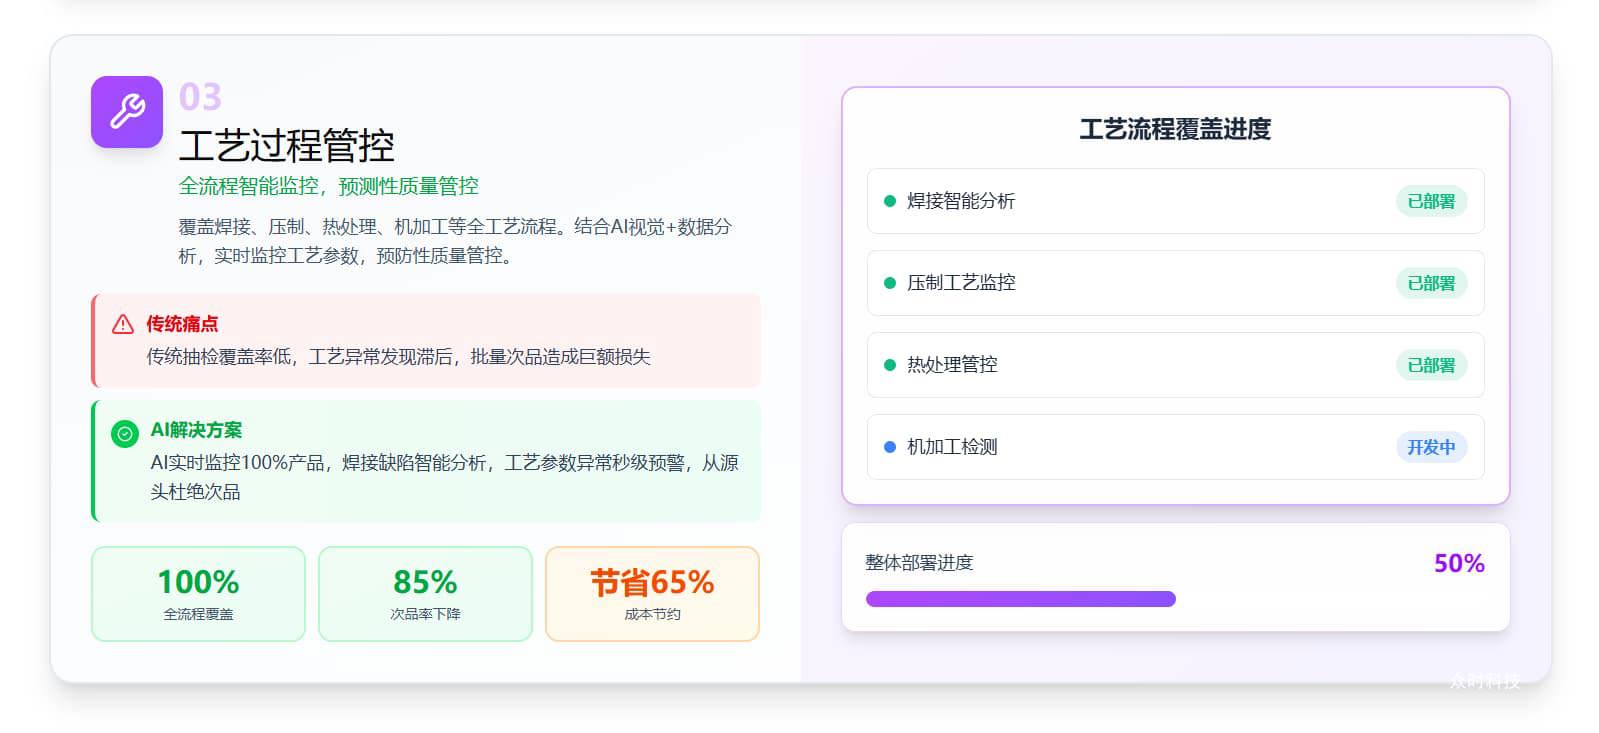
Task: Select the 100% 全流程覆盖 stat card
Action: [x=198, y=593]
